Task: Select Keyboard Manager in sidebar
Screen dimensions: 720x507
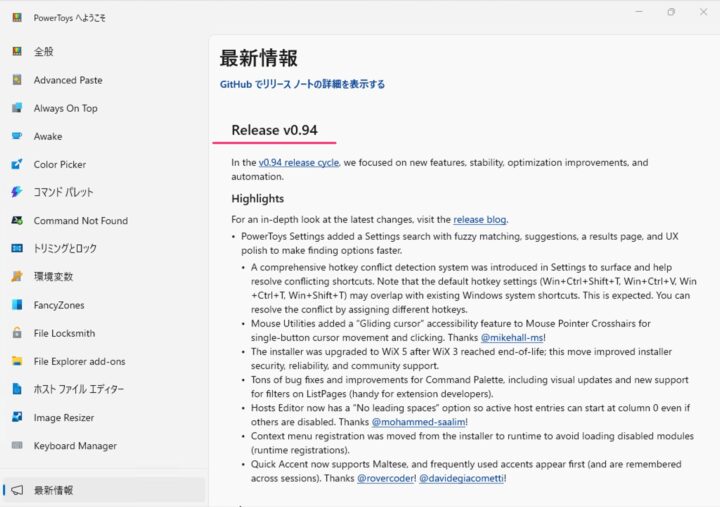Action: coord(104,445)
